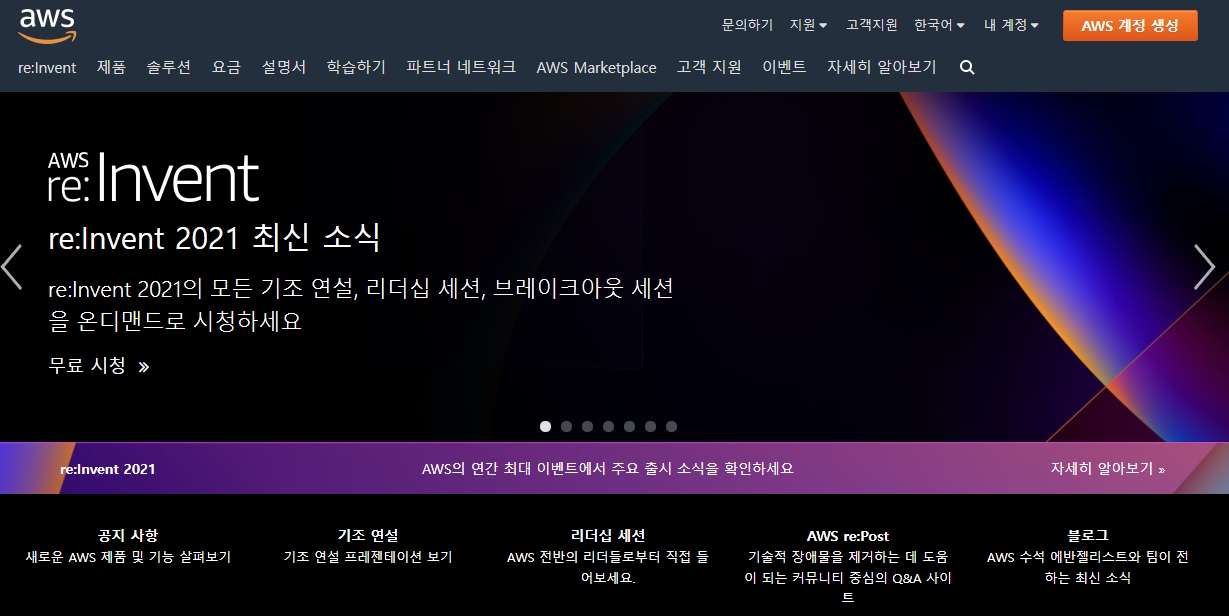Open the AWS Marketplace menu
1229x616 pixels.
pyautogui.click(x=596, y=68)
